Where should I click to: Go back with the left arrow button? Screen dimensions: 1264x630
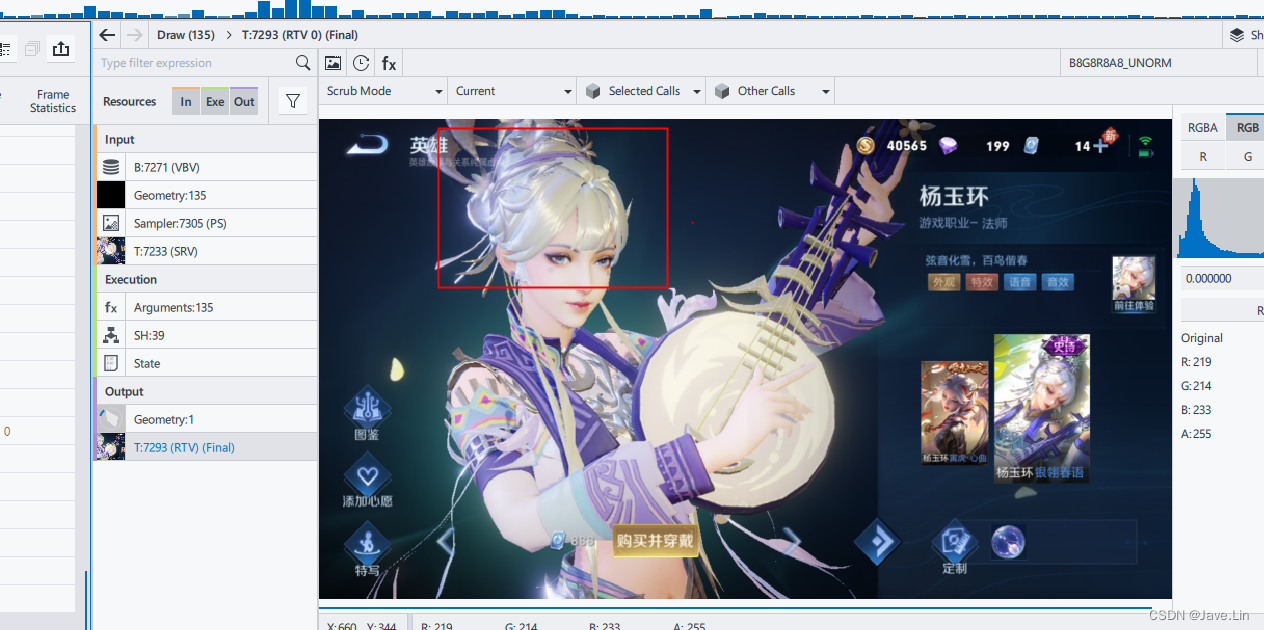107,35
